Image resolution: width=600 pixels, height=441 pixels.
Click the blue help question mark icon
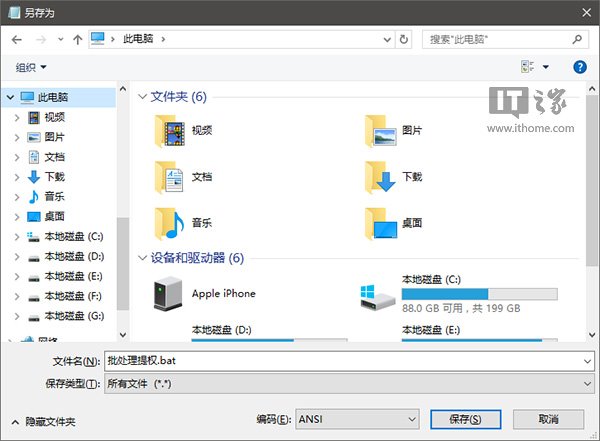(x=579, y=67)
